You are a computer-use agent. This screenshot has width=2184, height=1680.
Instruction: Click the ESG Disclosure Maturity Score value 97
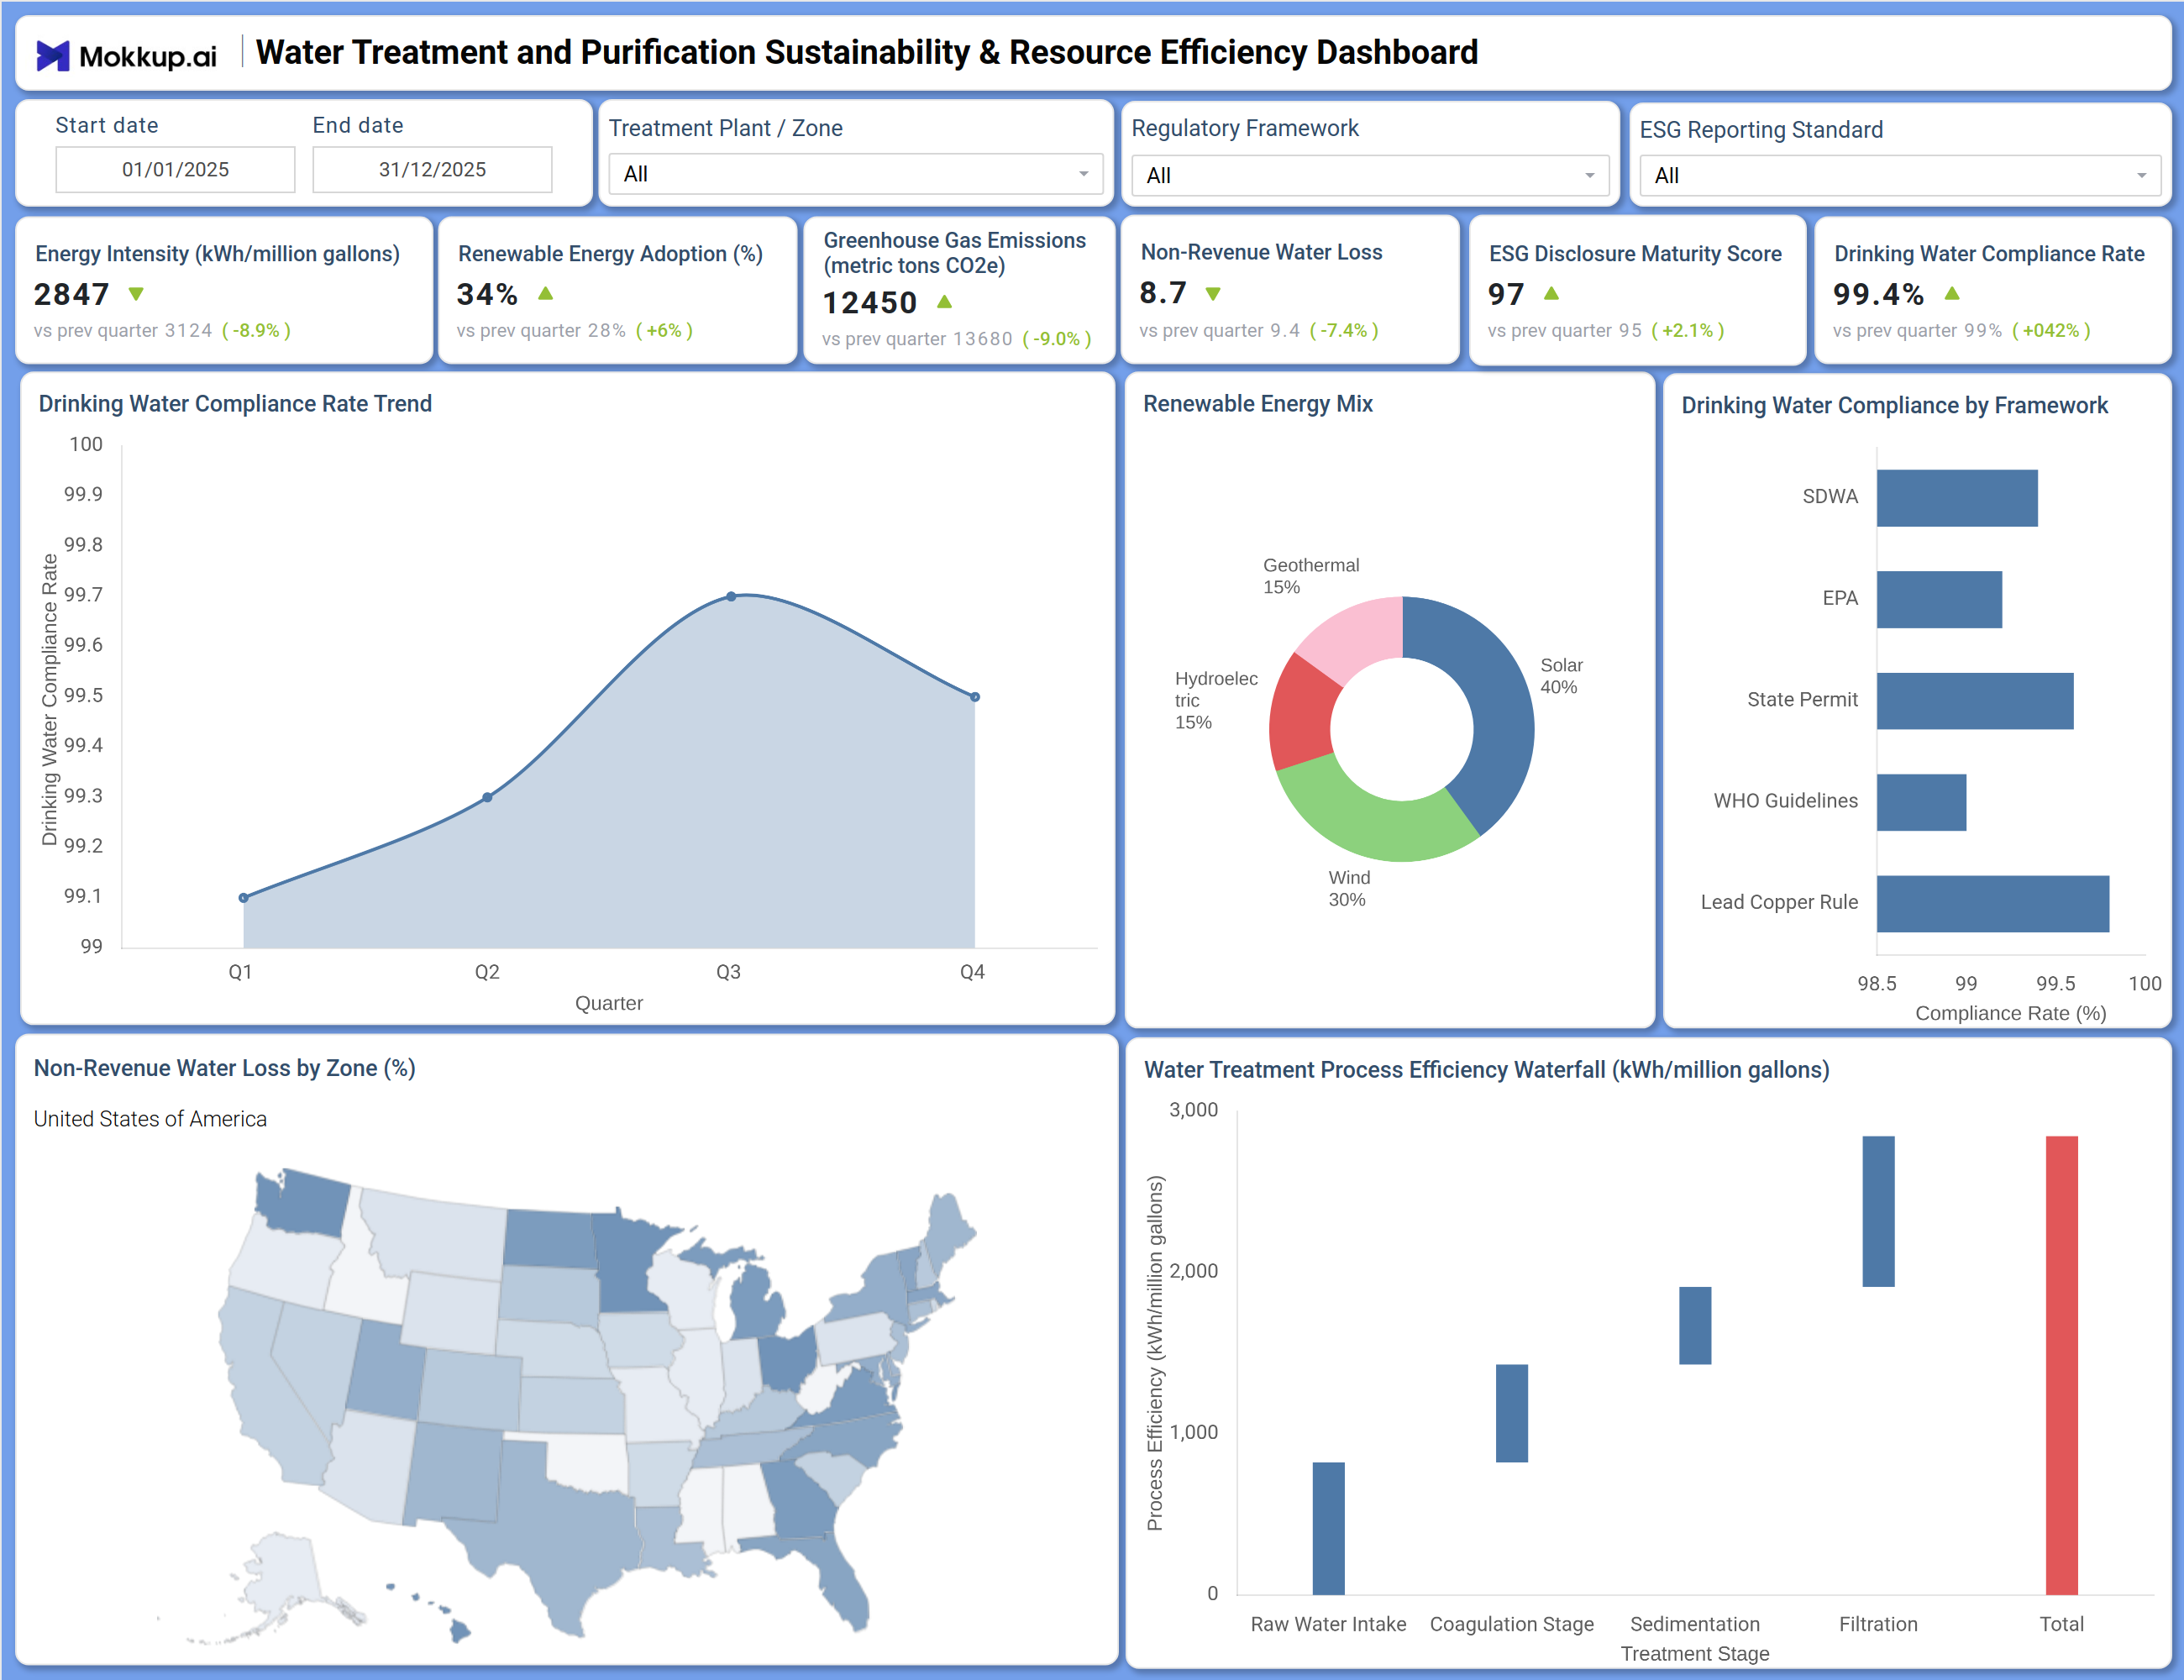1506,294
